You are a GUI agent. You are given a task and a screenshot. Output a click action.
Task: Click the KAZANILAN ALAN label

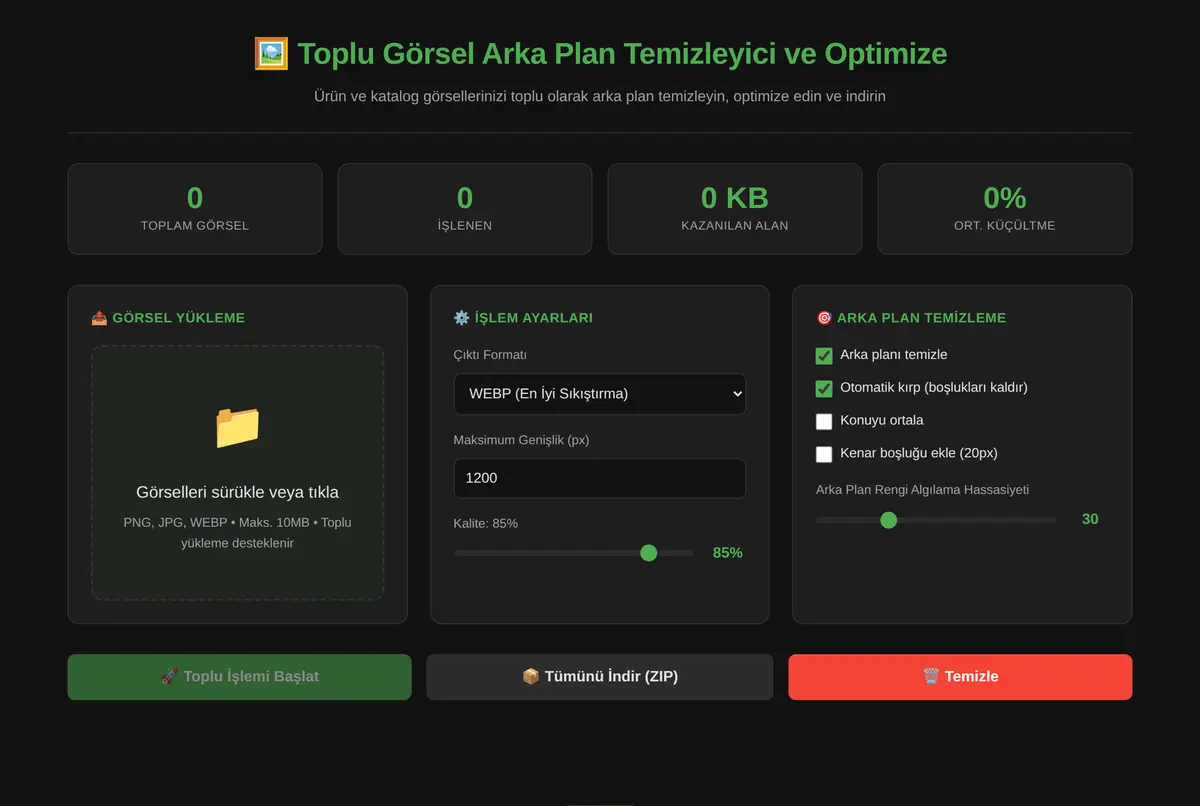735,226
